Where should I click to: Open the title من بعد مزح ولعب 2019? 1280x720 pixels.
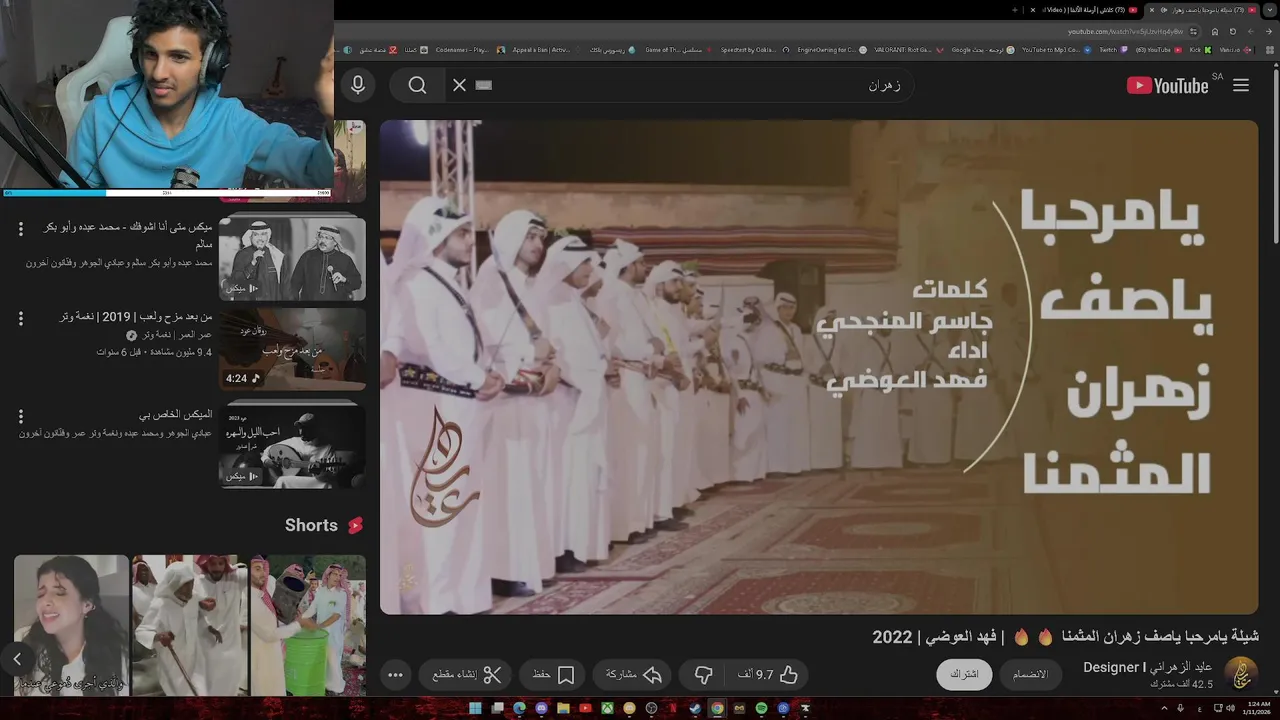136,316
